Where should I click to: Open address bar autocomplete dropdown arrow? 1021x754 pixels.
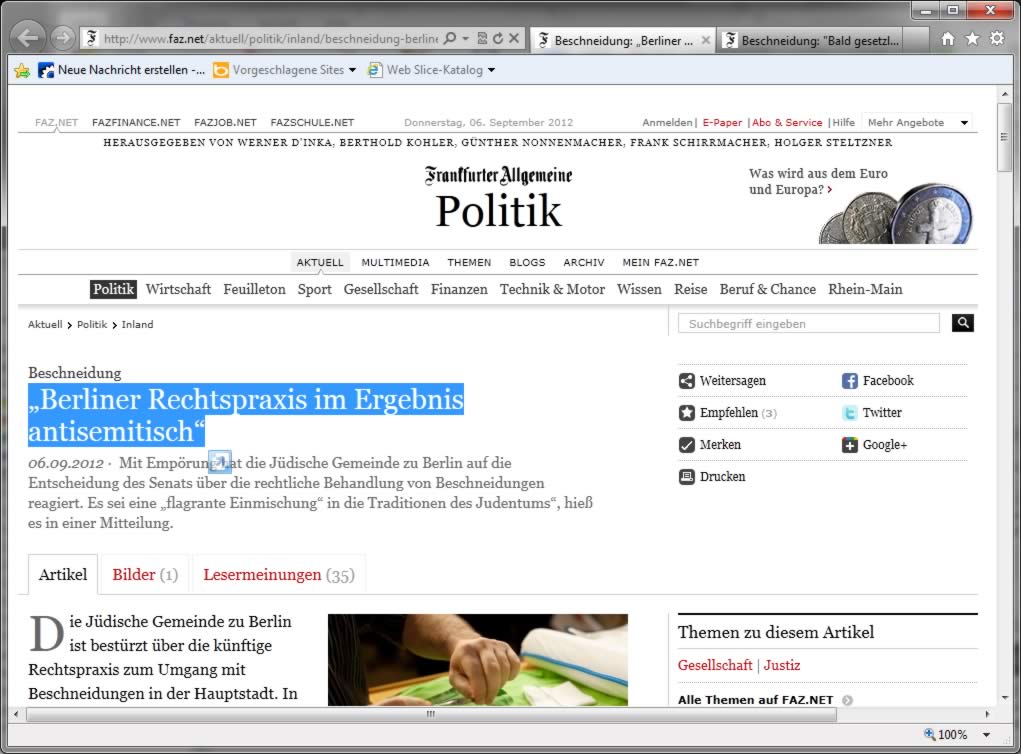point(466,38)
